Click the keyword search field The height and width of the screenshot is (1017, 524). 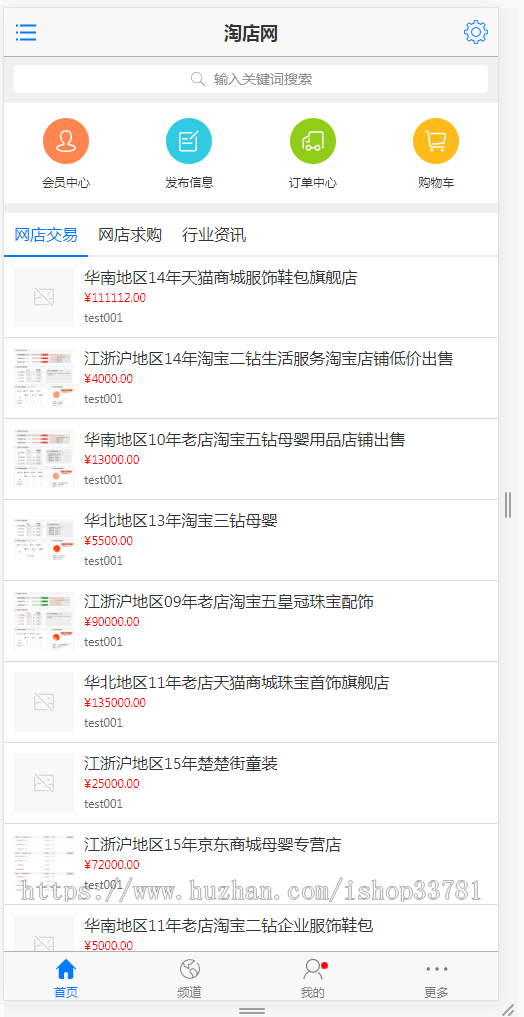[251, 79]
